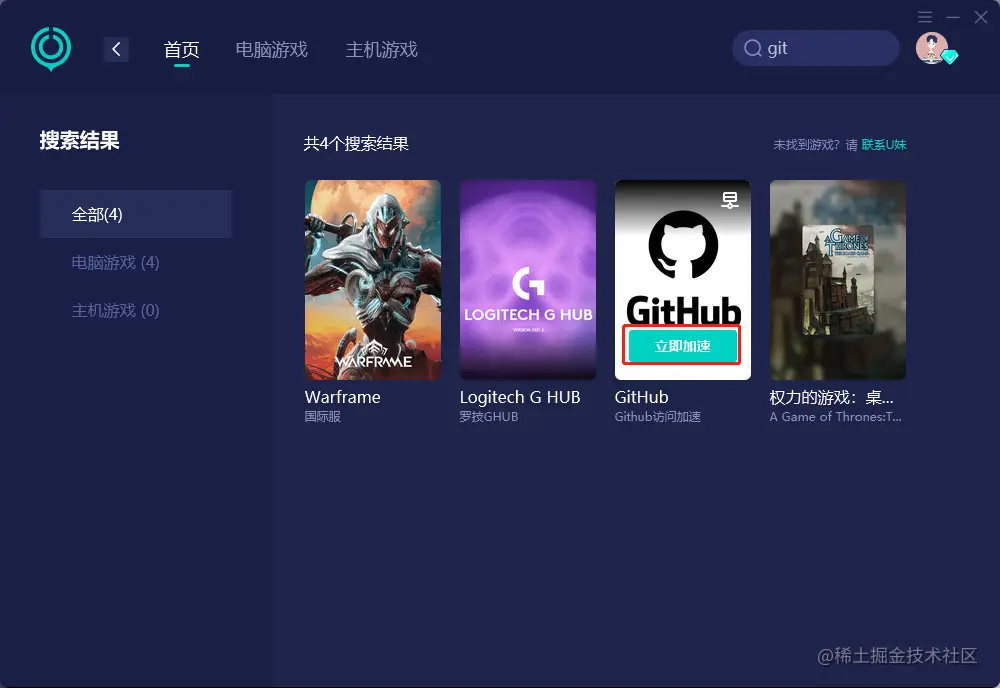The width and height of the screenshot is (1000, 688).
Task: Click the 罗技GHUB subtitle text
Action: coord(489,416)
